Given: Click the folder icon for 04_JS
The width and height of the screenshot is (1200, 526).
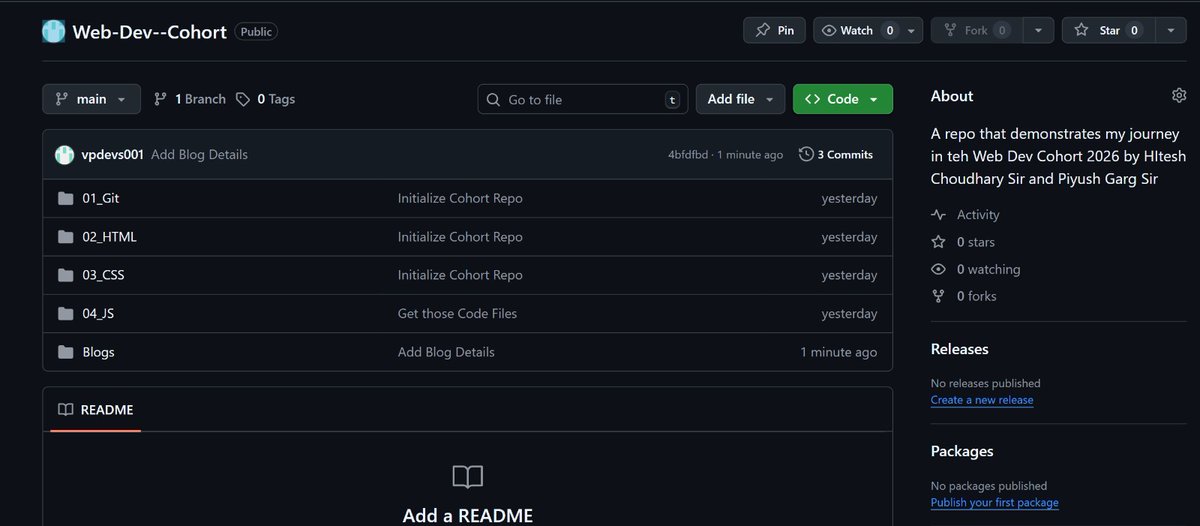Looking at the screenshot, I should coord(66,313).
